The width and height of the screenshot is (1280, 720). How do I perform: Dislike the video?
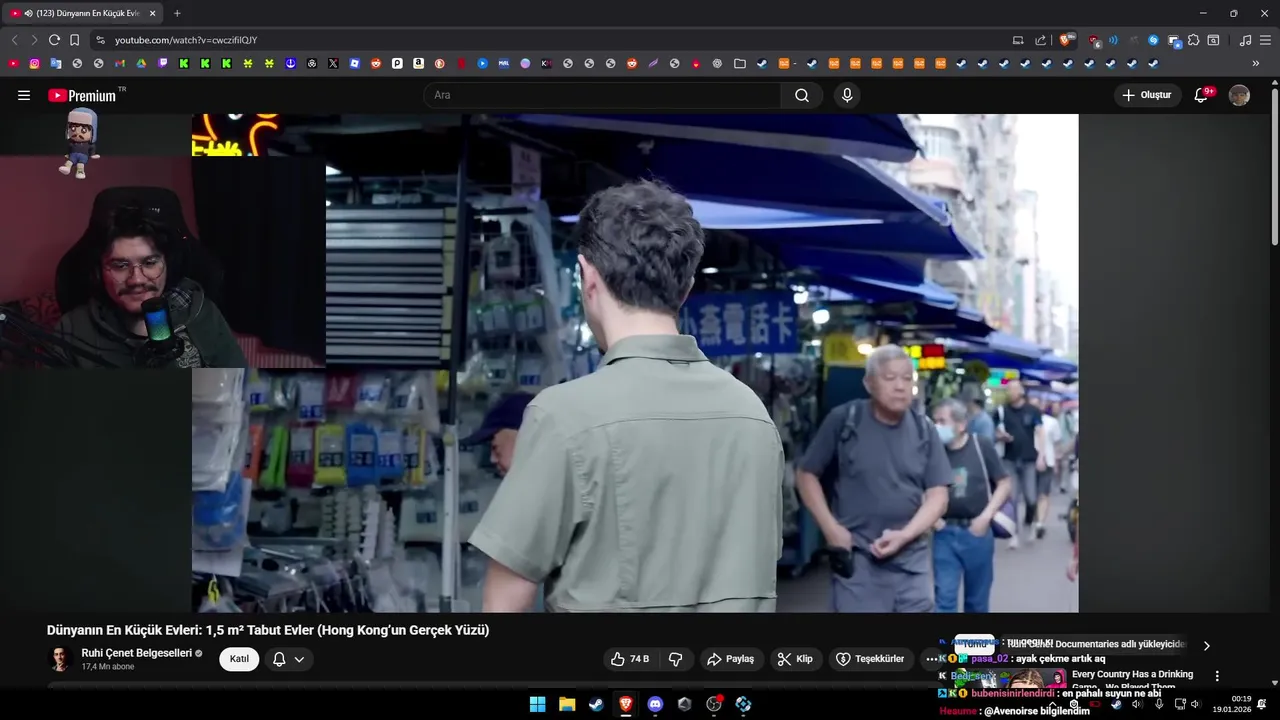[x=676, y=659]
